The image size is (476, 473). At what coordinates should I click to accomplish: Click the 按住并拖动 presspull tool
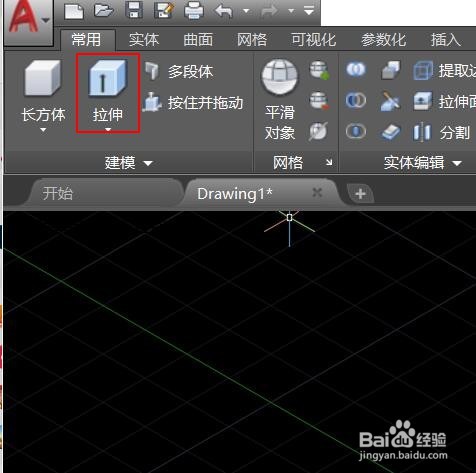tap(193, 102)
